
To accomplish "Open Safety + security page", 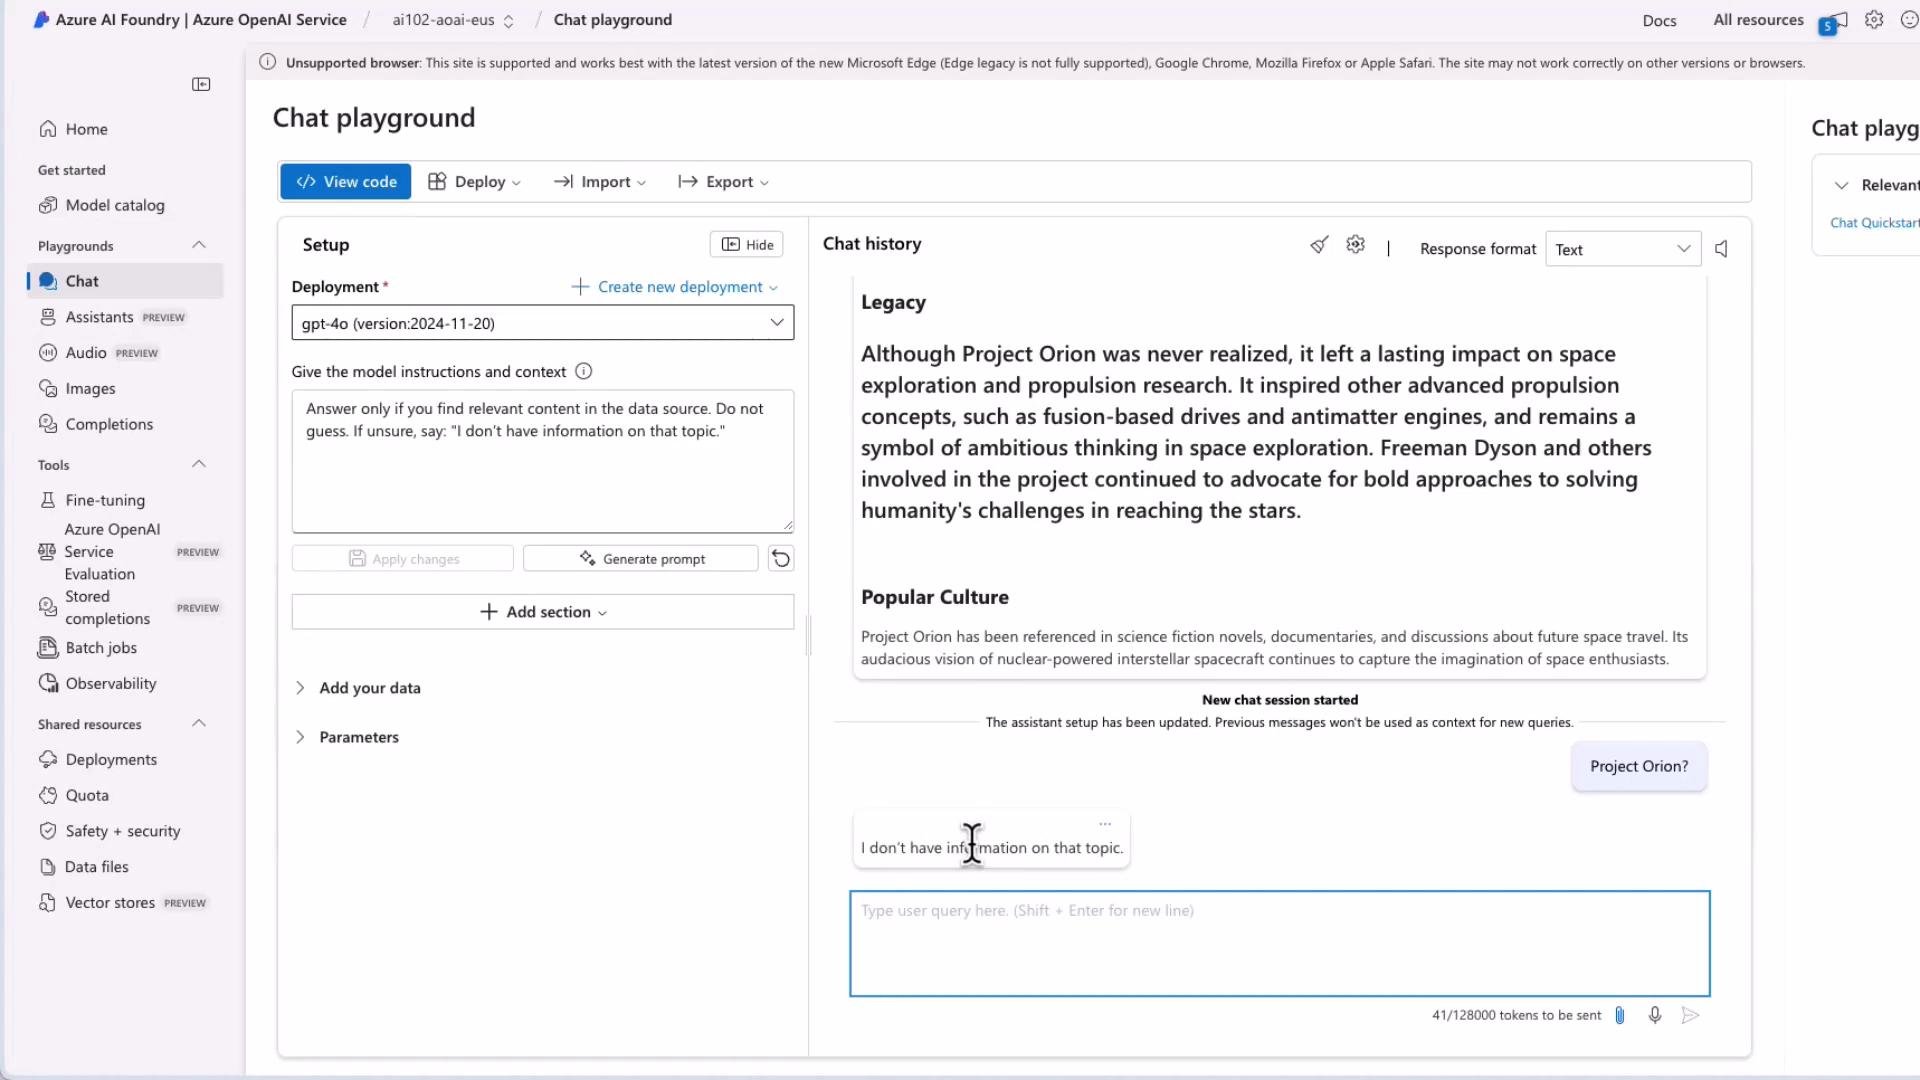I will 124,831.
